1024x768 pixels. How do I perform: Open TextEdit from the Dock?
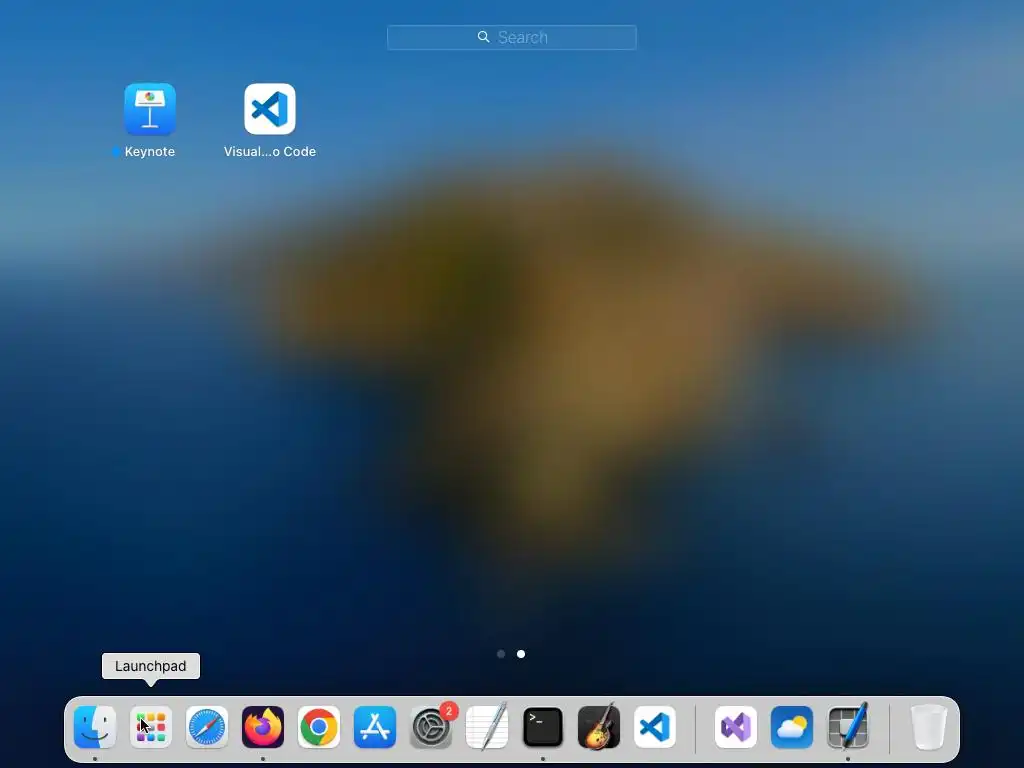pyautogui.click(x=487, y=727)
